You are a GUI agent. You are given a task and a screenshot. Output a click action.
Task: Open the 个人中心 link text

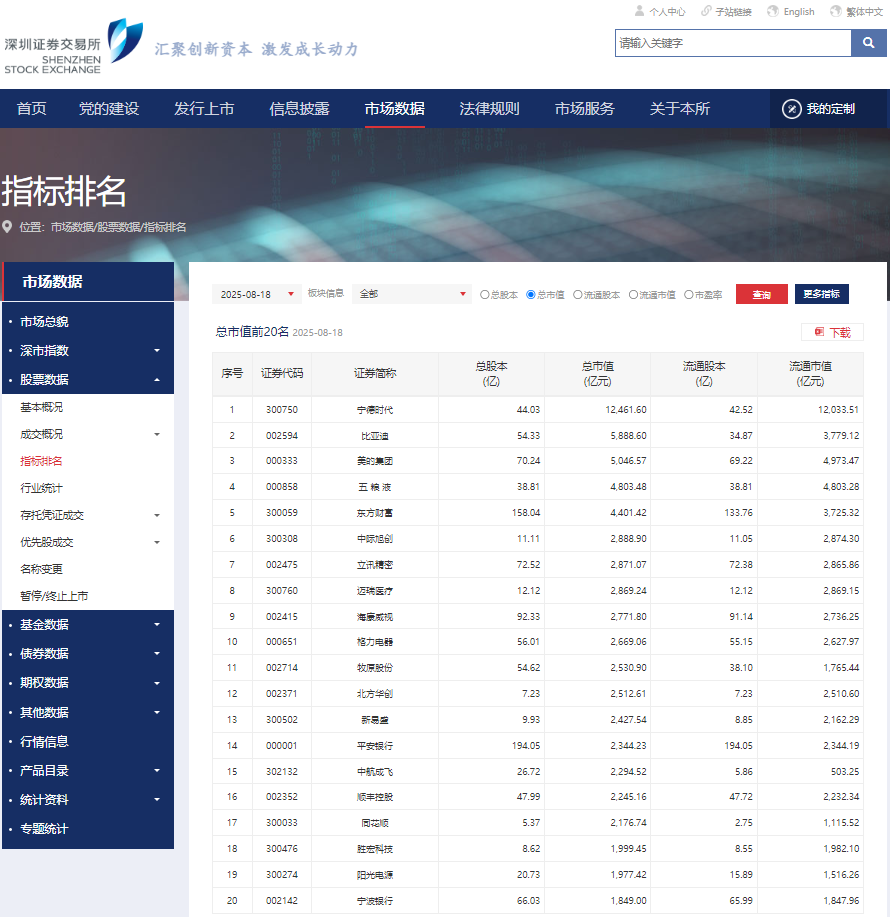coord(667,11)
